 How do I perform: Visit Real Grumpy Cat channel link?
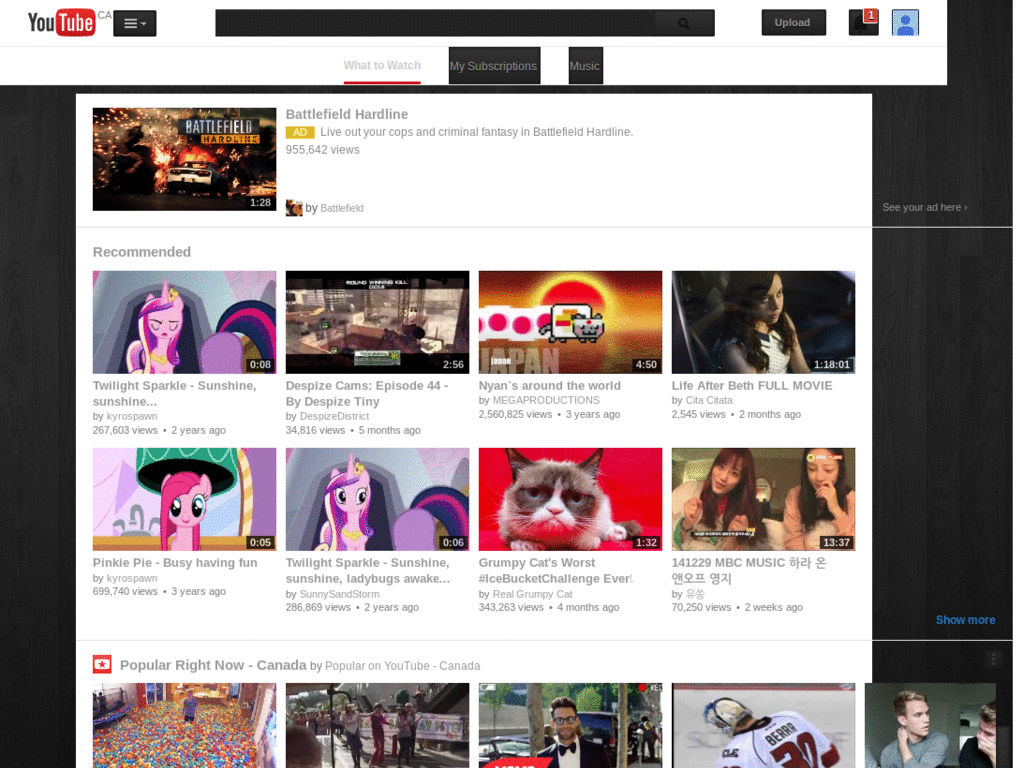click(x=532, y=594)
